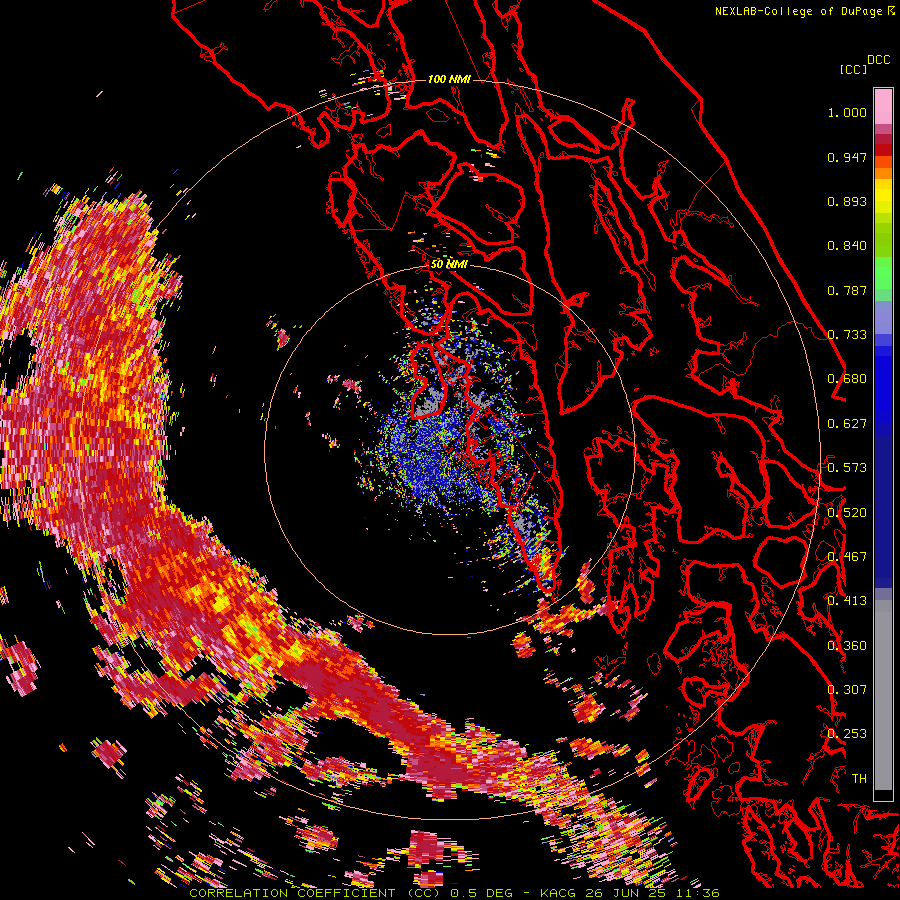Select the 0.893 scale value
The height and width of the screenshot is (900, 900).
click(847, 201)
